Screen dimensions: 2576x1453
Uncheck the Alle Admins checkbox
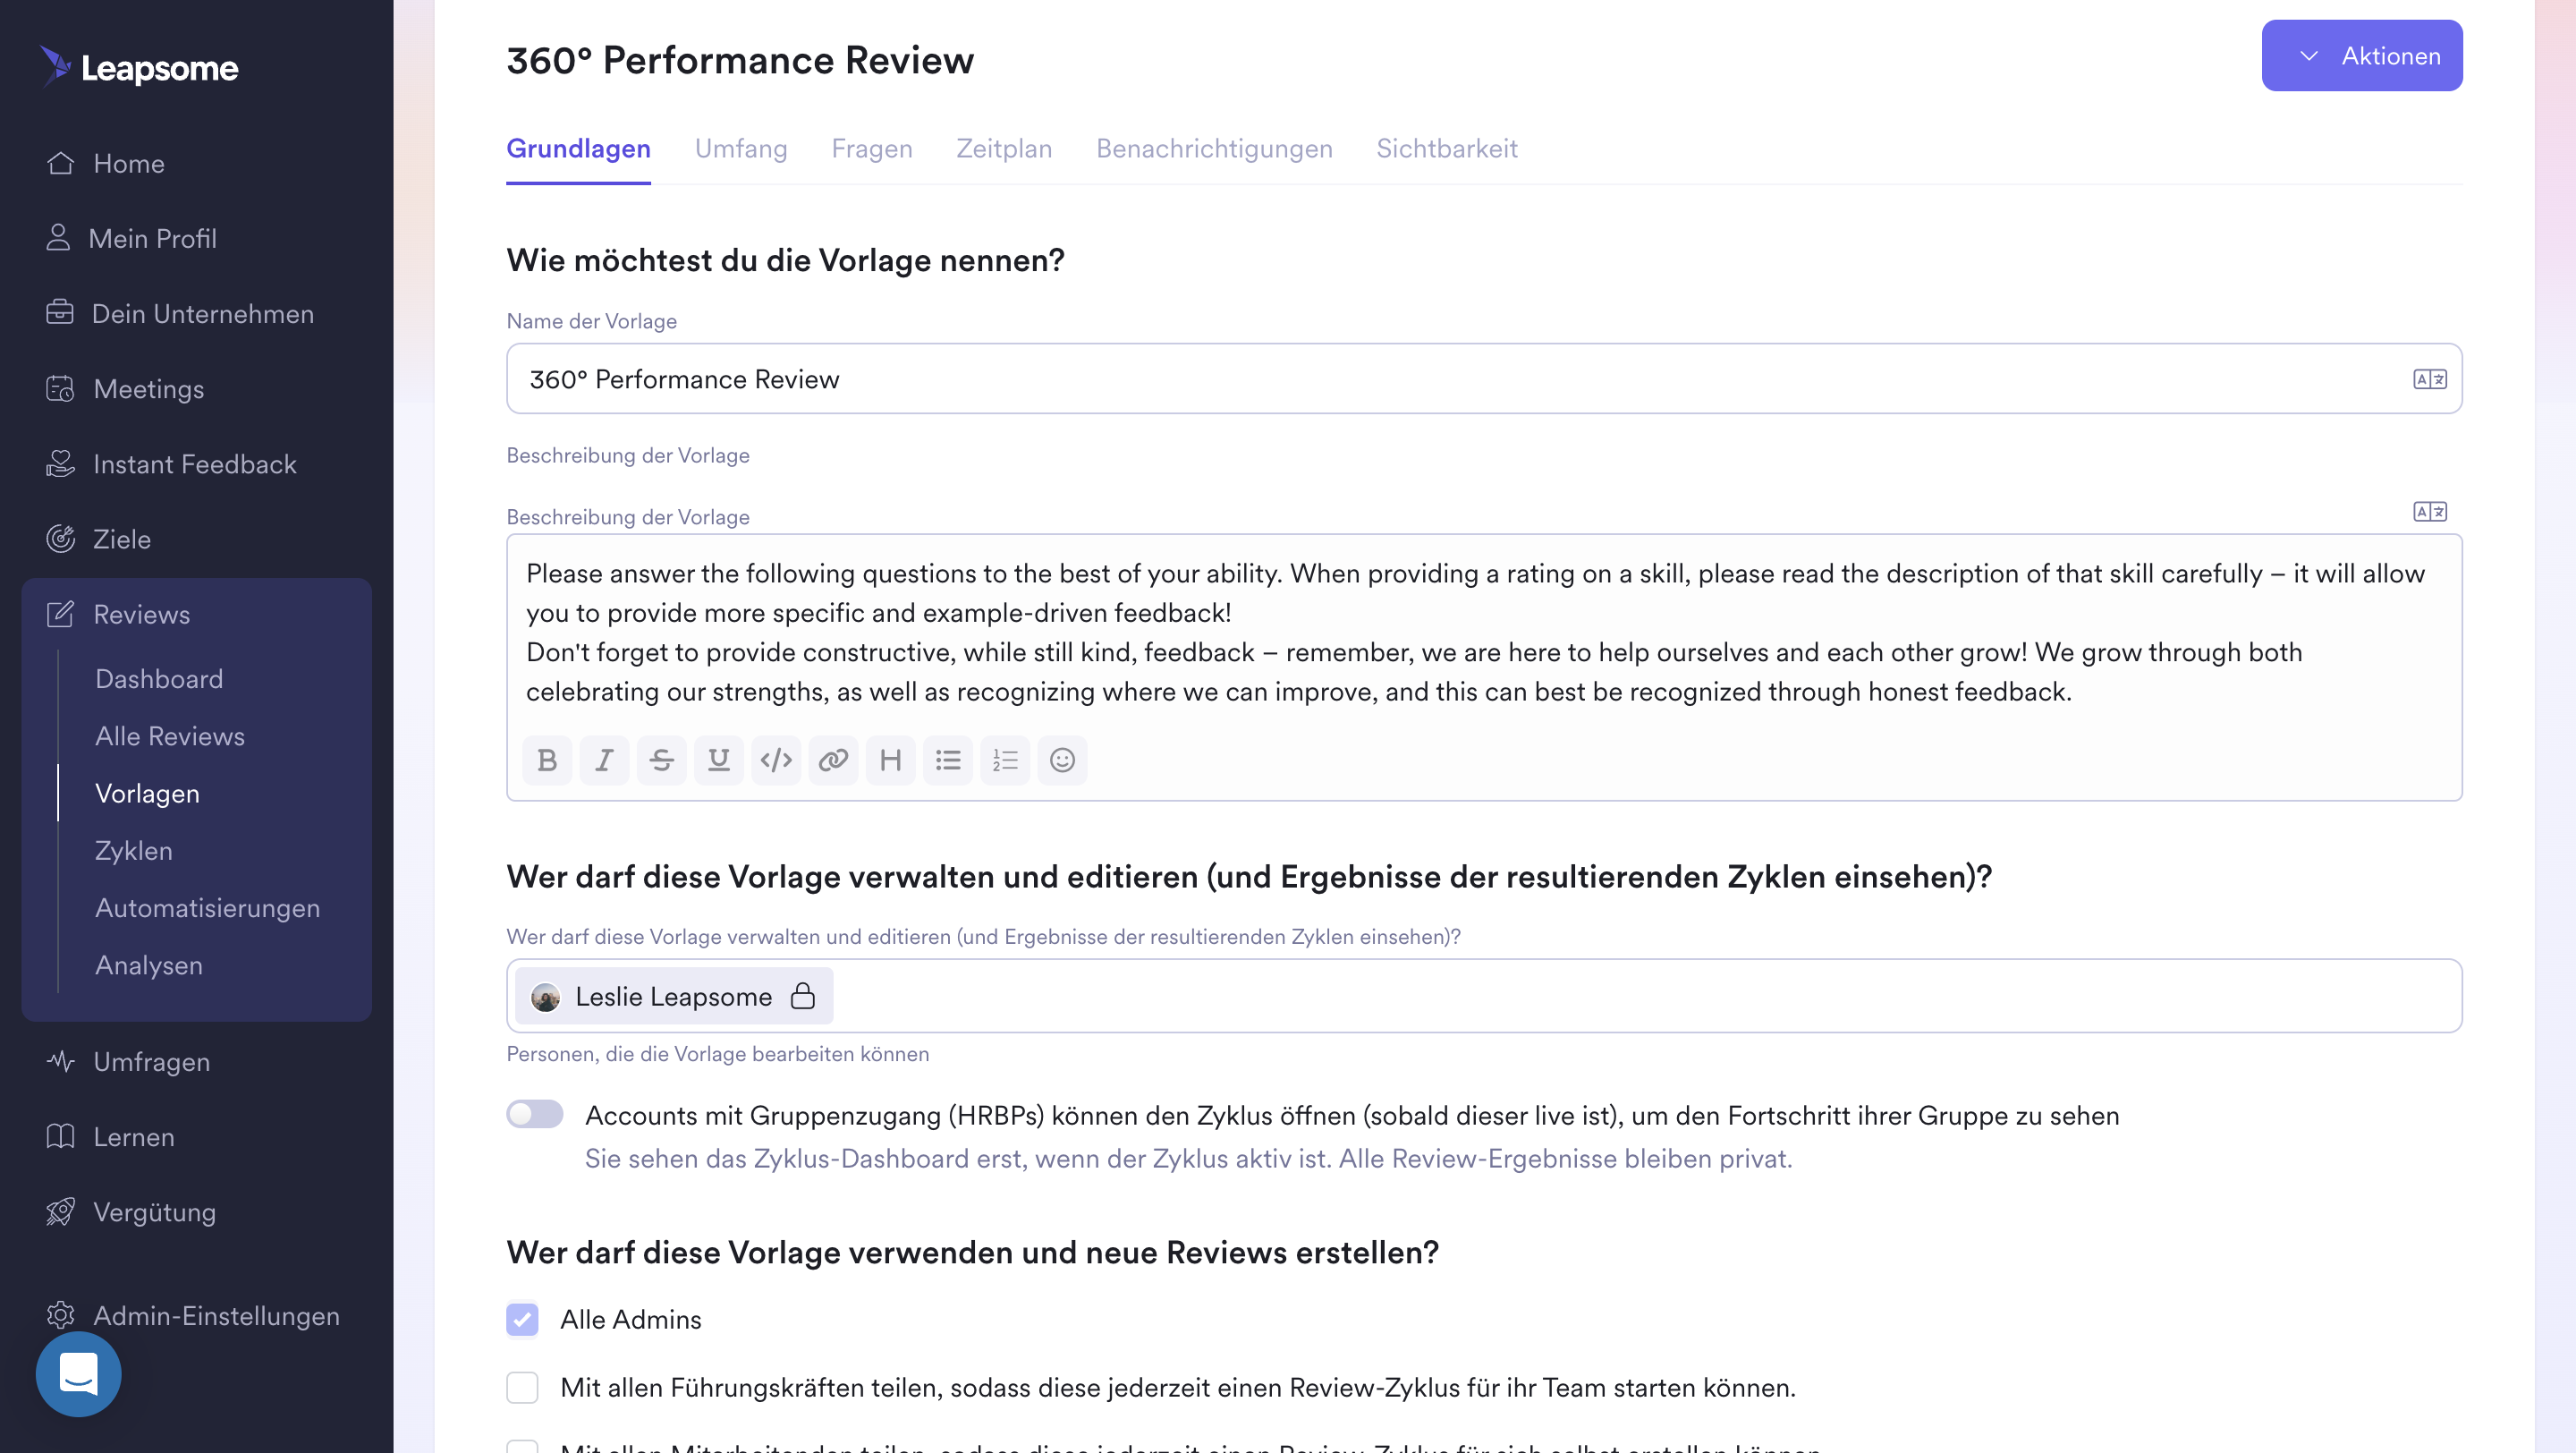pos(522,1319)
